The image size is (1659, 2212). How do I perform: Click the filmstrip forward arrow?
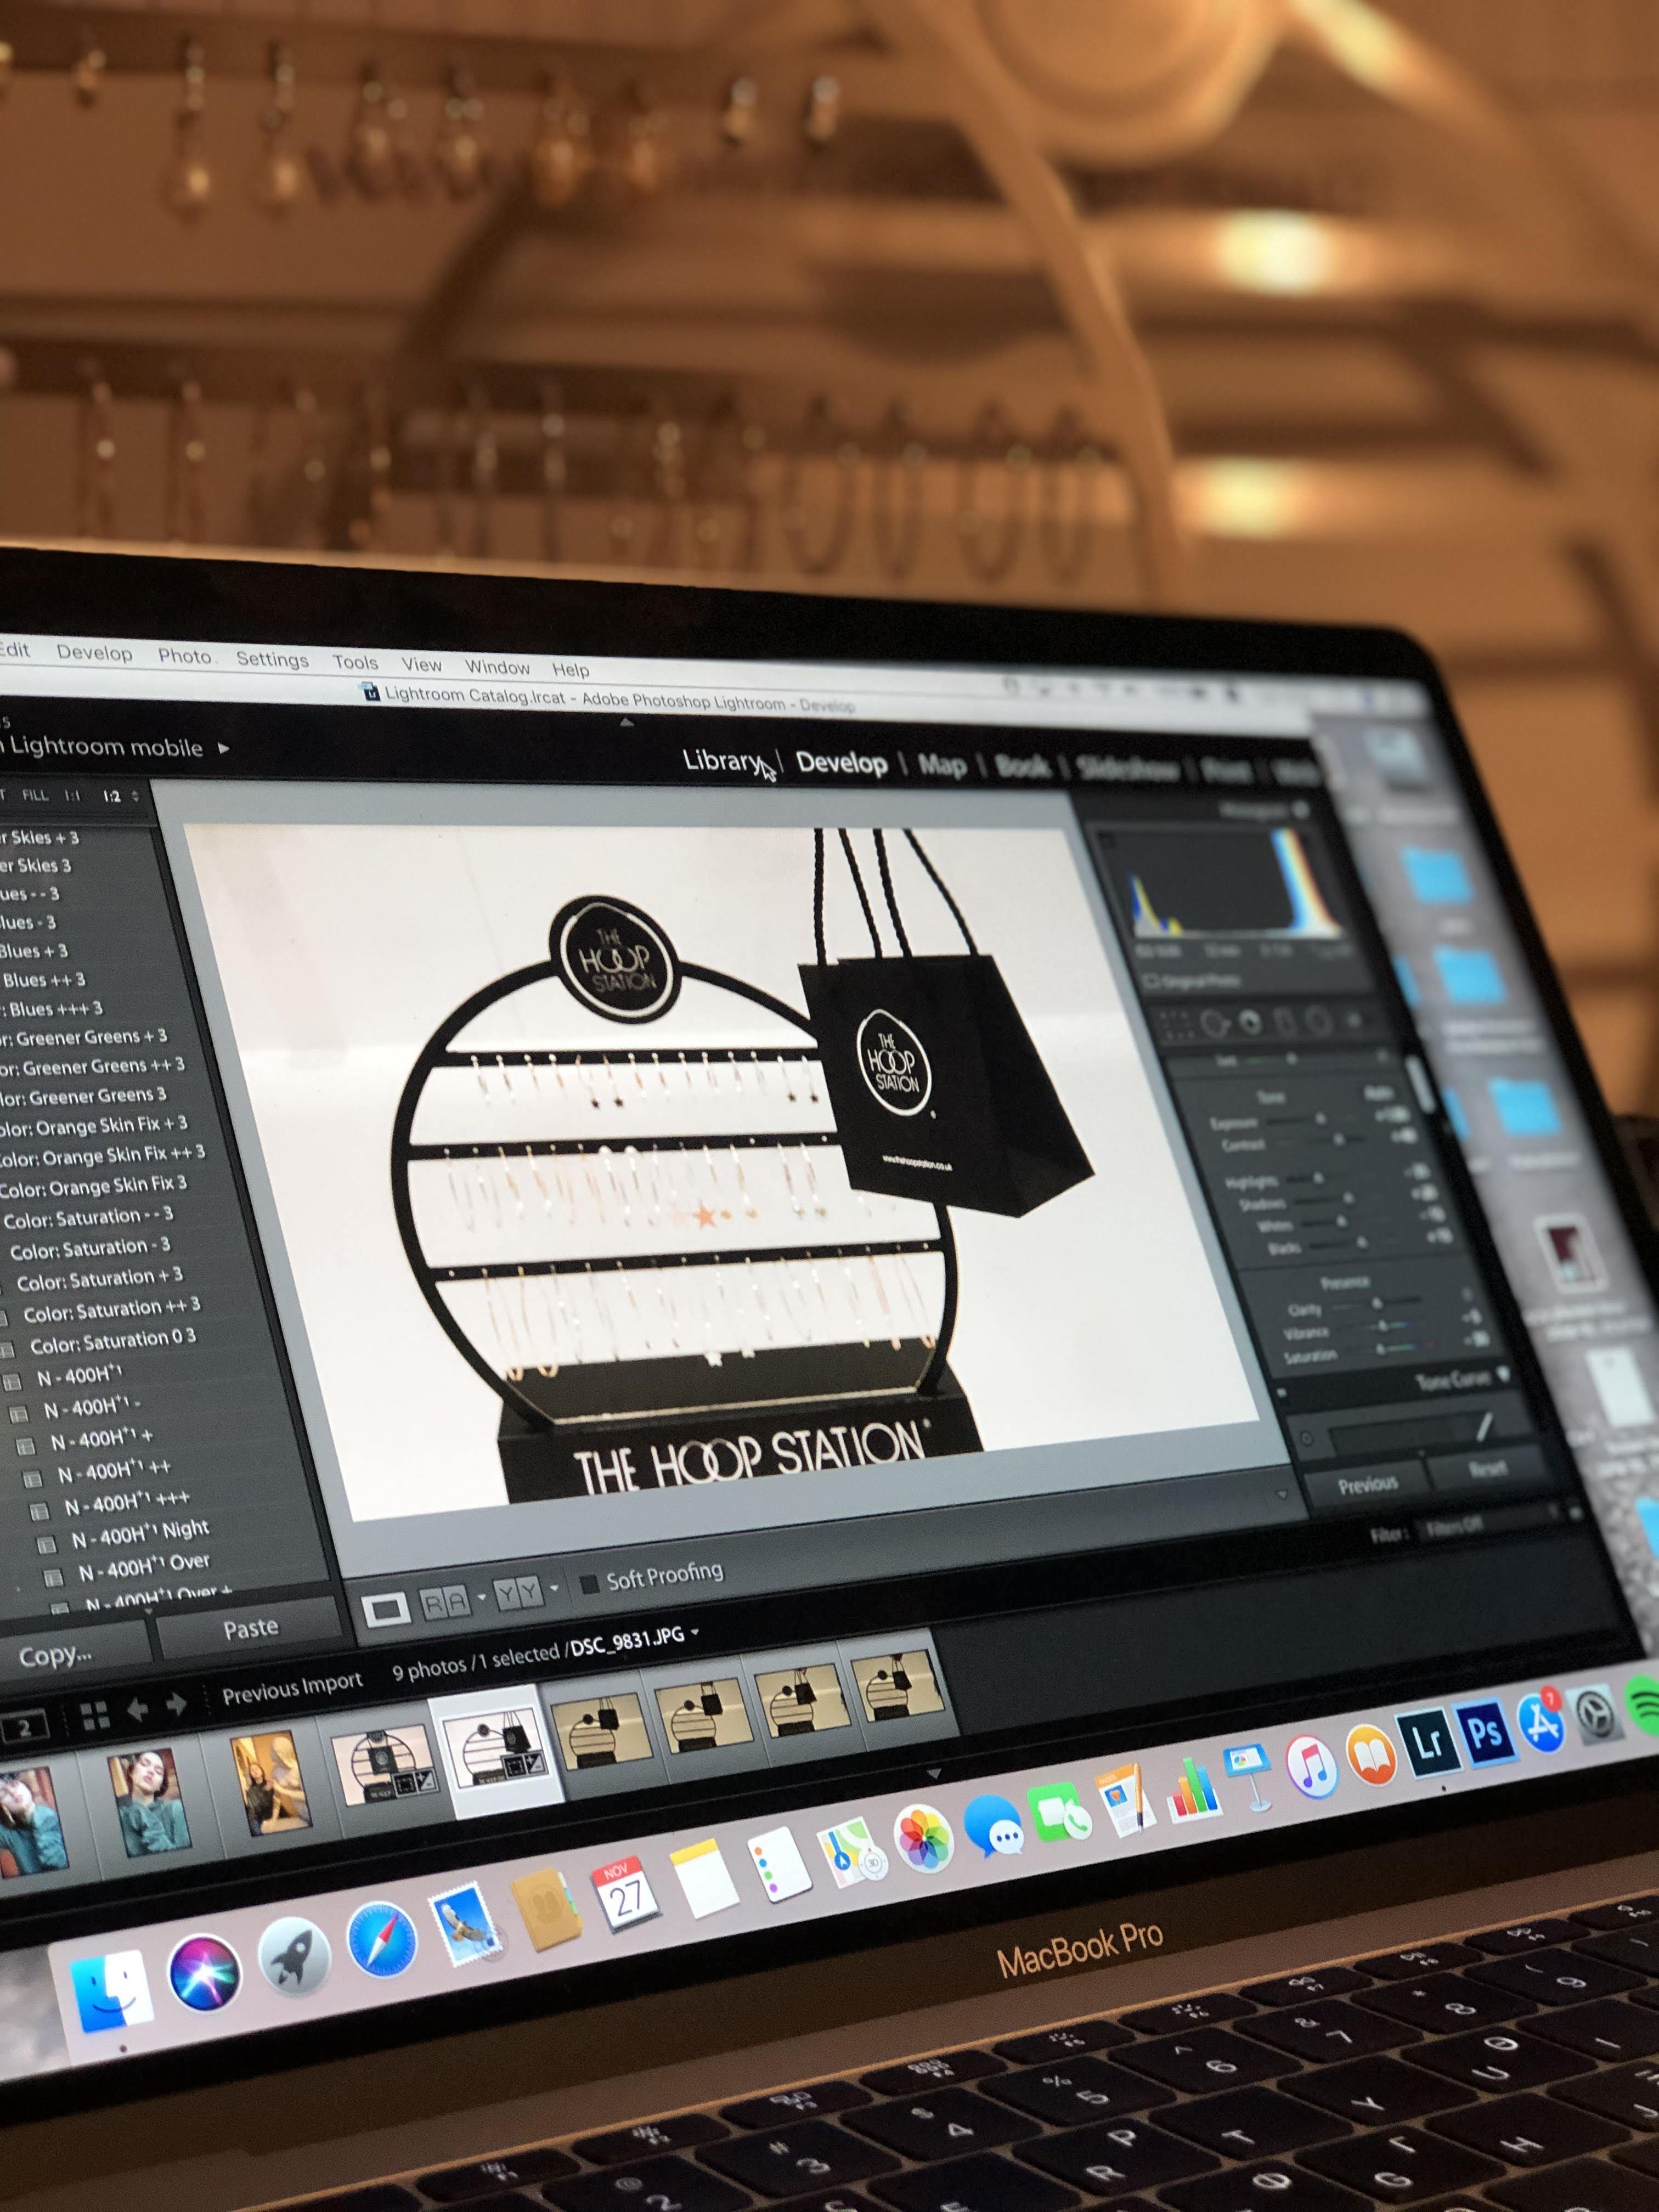(x=176, y=1705)
